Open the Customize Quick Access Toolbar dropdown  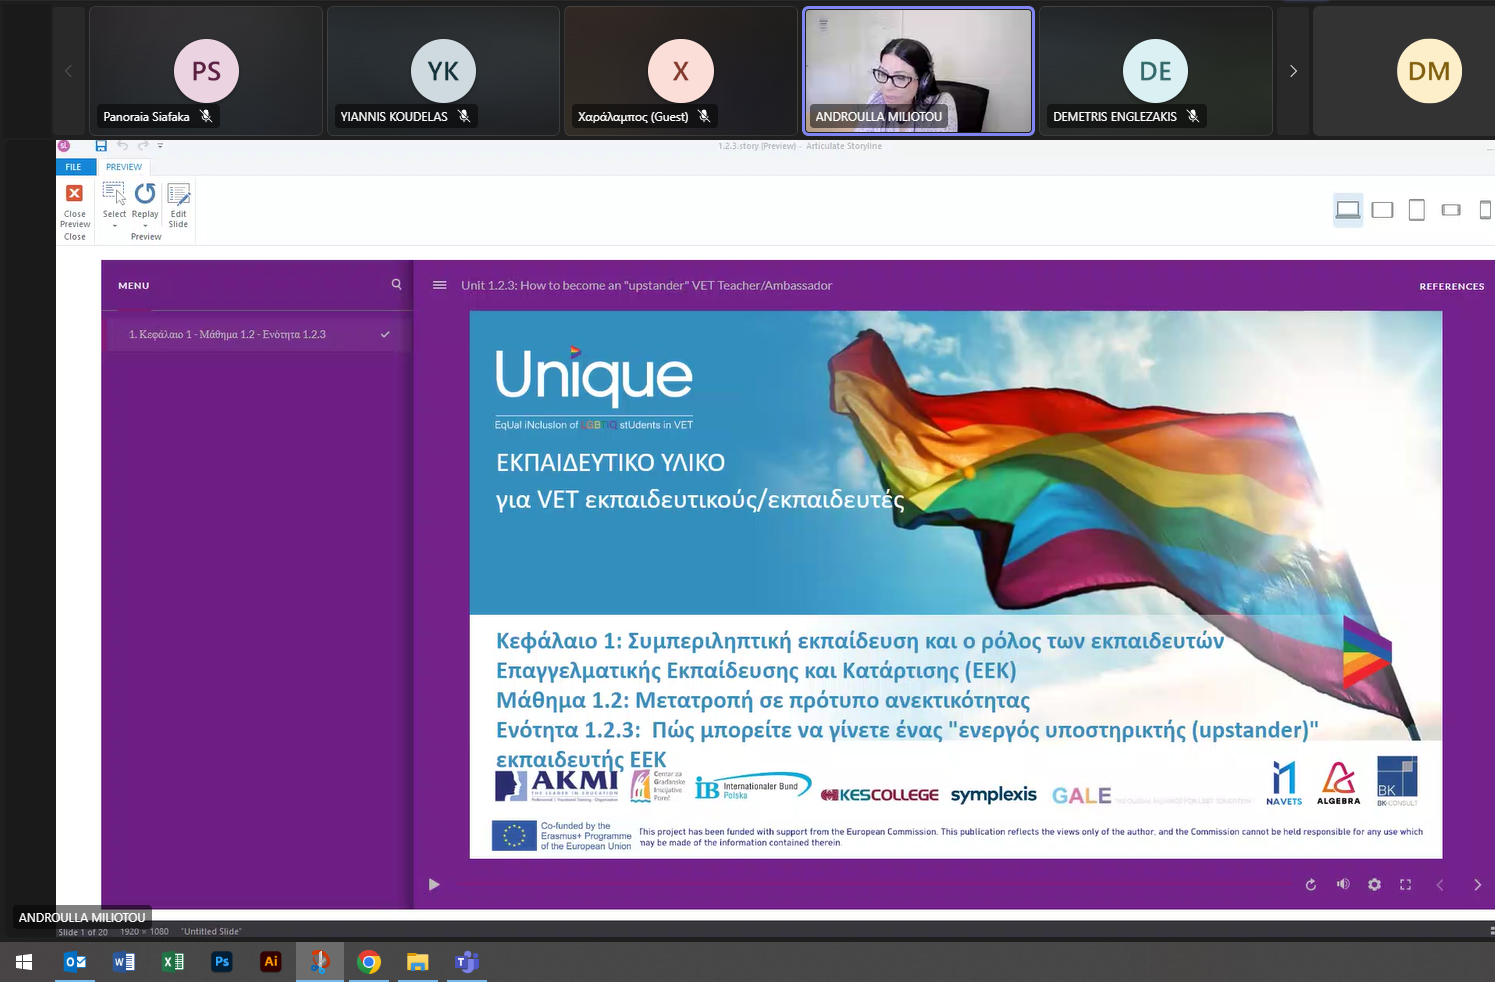click(x=160, y=146)
